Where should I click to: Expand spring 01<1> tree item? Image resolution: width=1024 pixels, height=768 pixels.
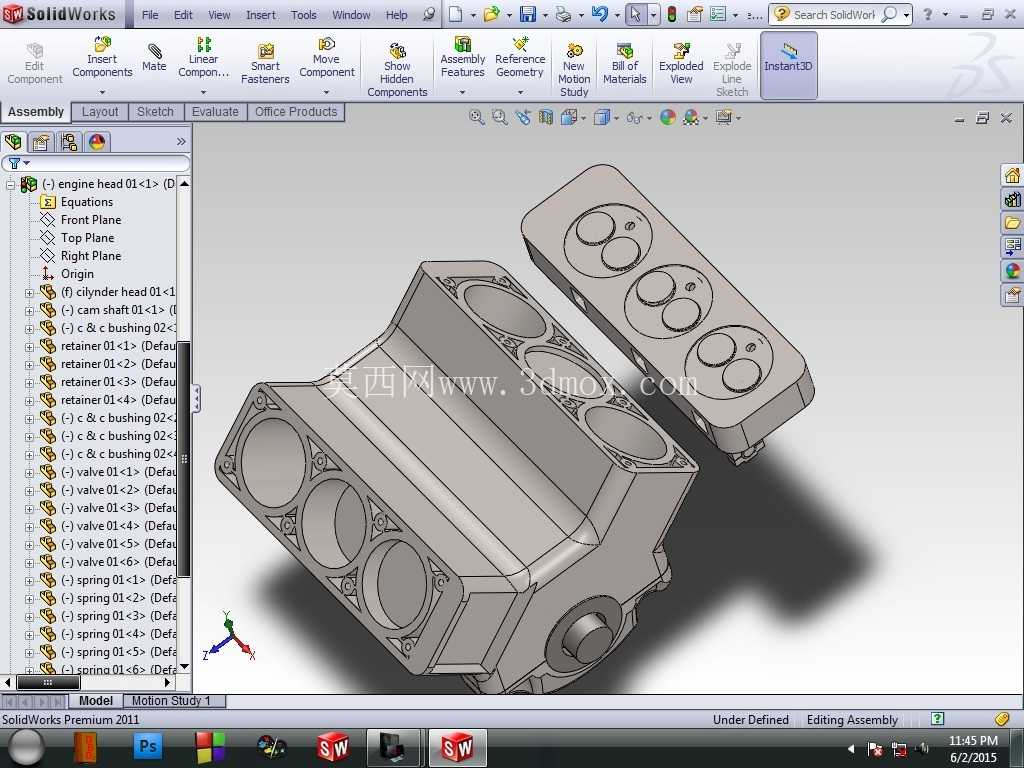29,581
